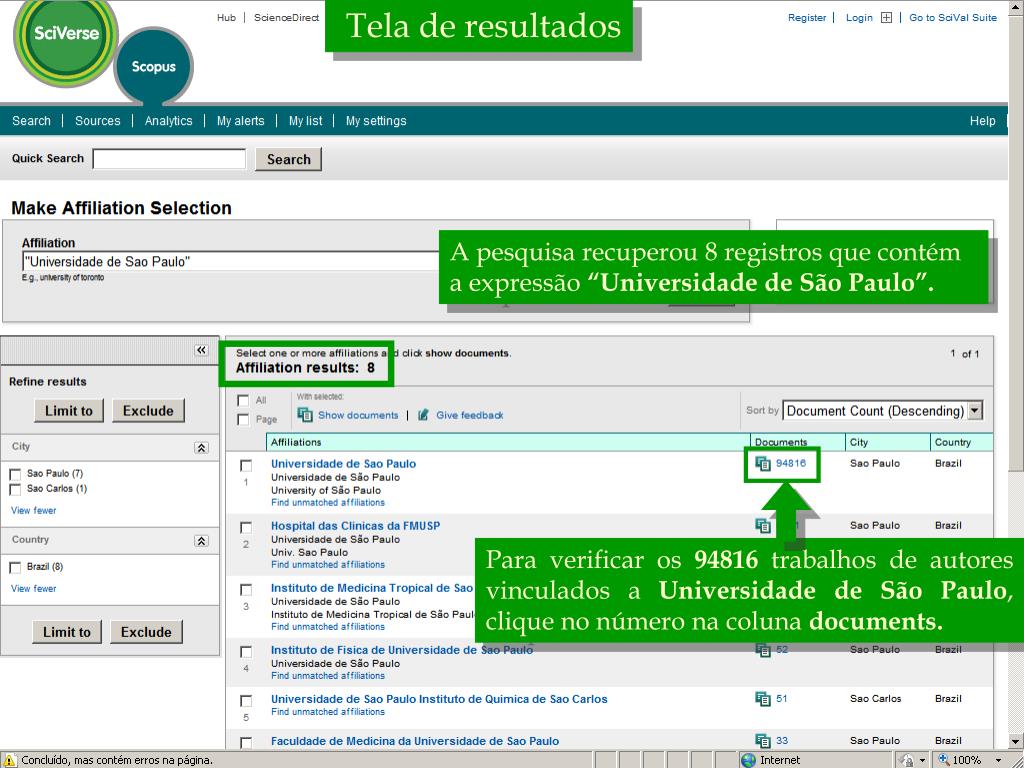Image resolution: width=1024 pixels, height=768 pixels.
Task: Click in the Quick Search input field
Action: click(x=169, y=159)
